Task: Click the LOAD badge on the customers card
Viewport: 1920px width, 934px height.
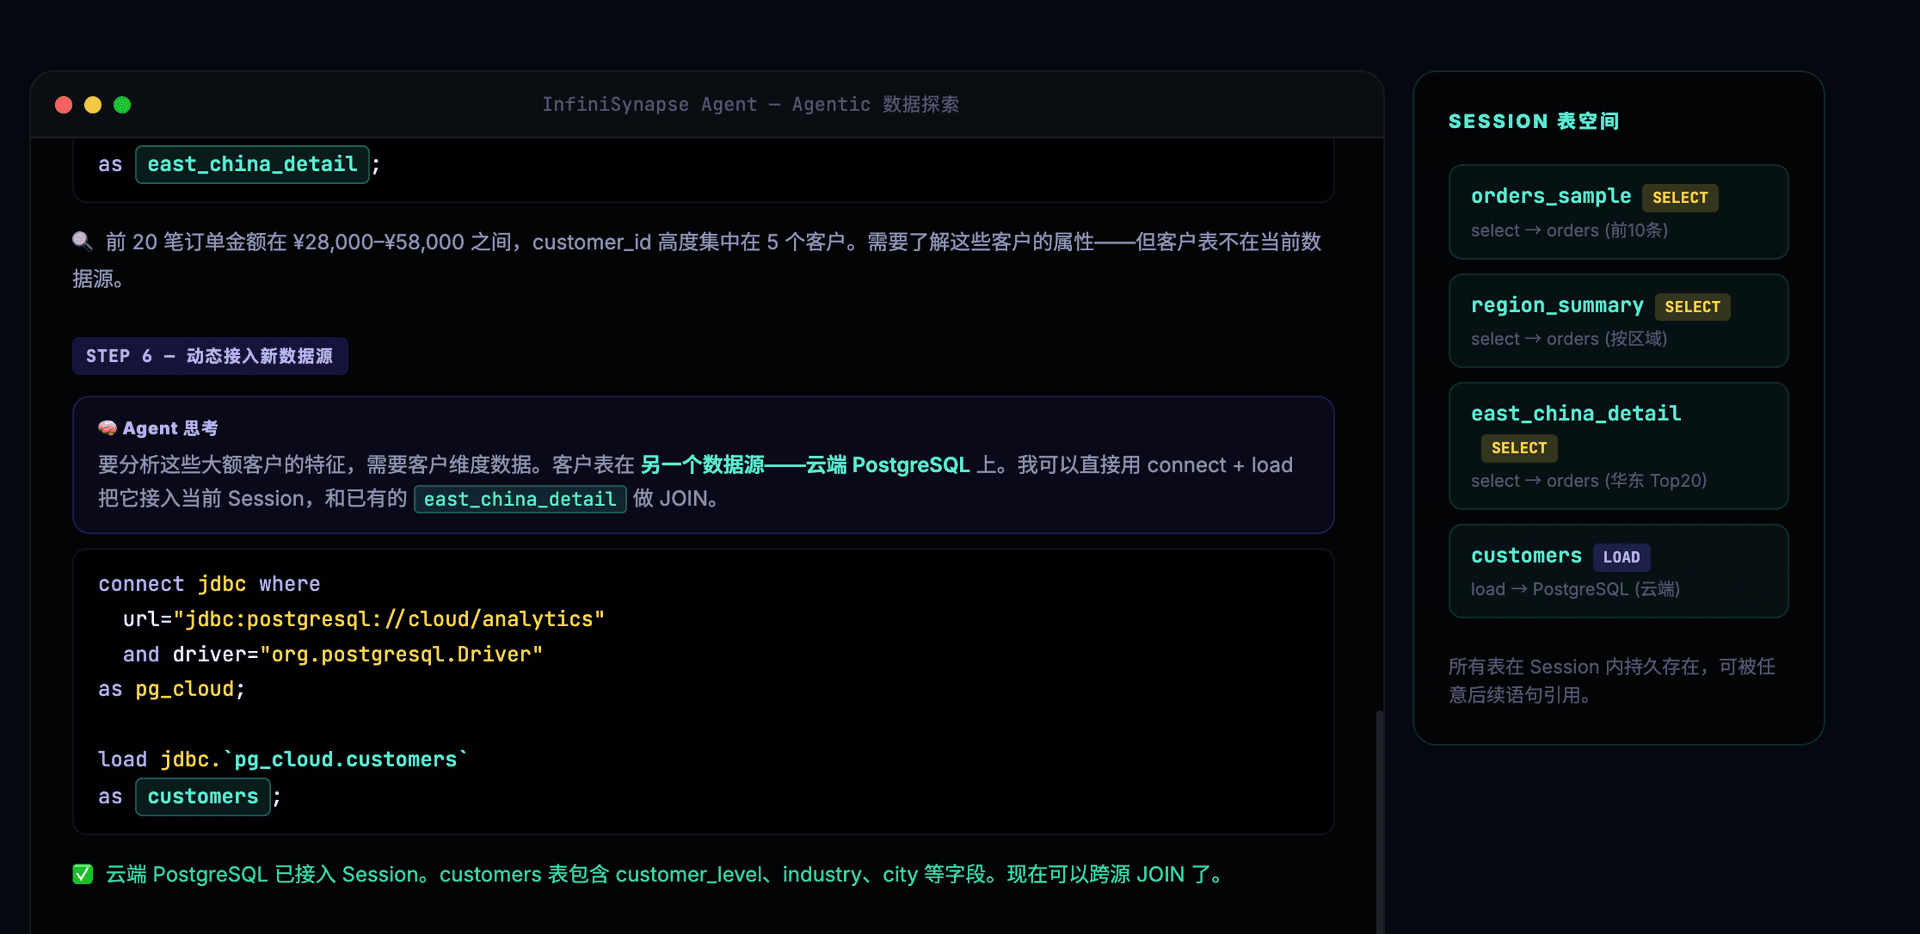Action: [x=1621, y=557]
